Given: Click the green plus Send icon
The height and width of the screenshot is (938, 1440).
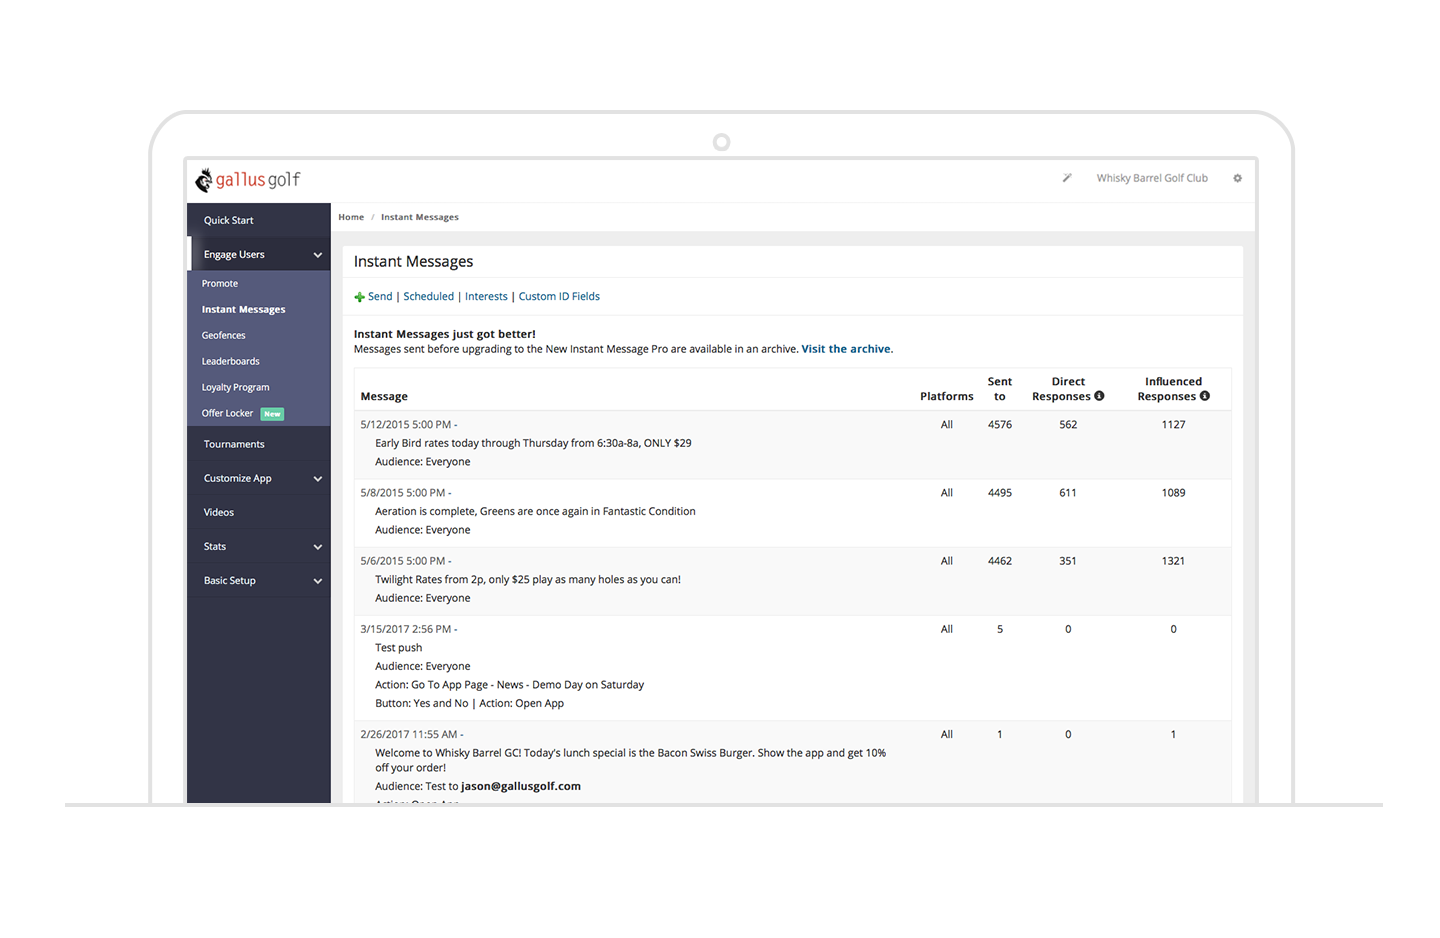Looking at the screenshot, I should click(359, 297).
